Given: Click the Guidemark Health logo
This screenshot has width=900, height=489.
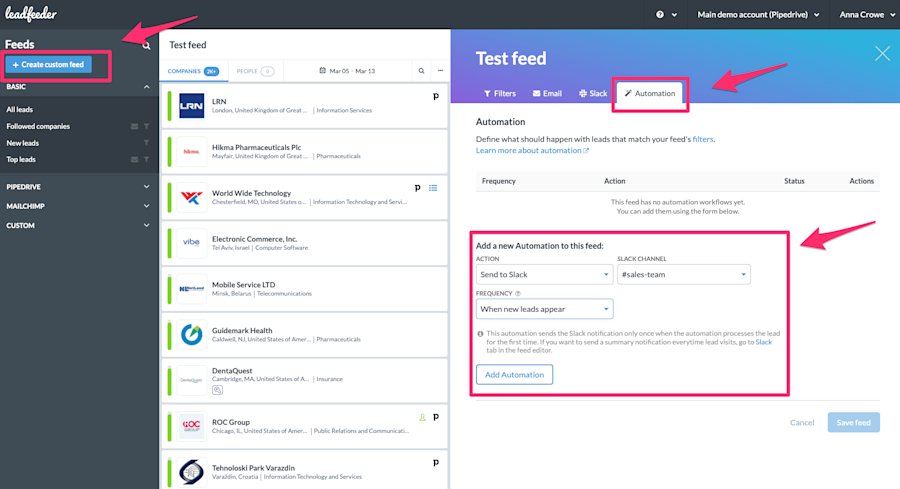Looking at the screenshot, I should (x=191, y=335).
